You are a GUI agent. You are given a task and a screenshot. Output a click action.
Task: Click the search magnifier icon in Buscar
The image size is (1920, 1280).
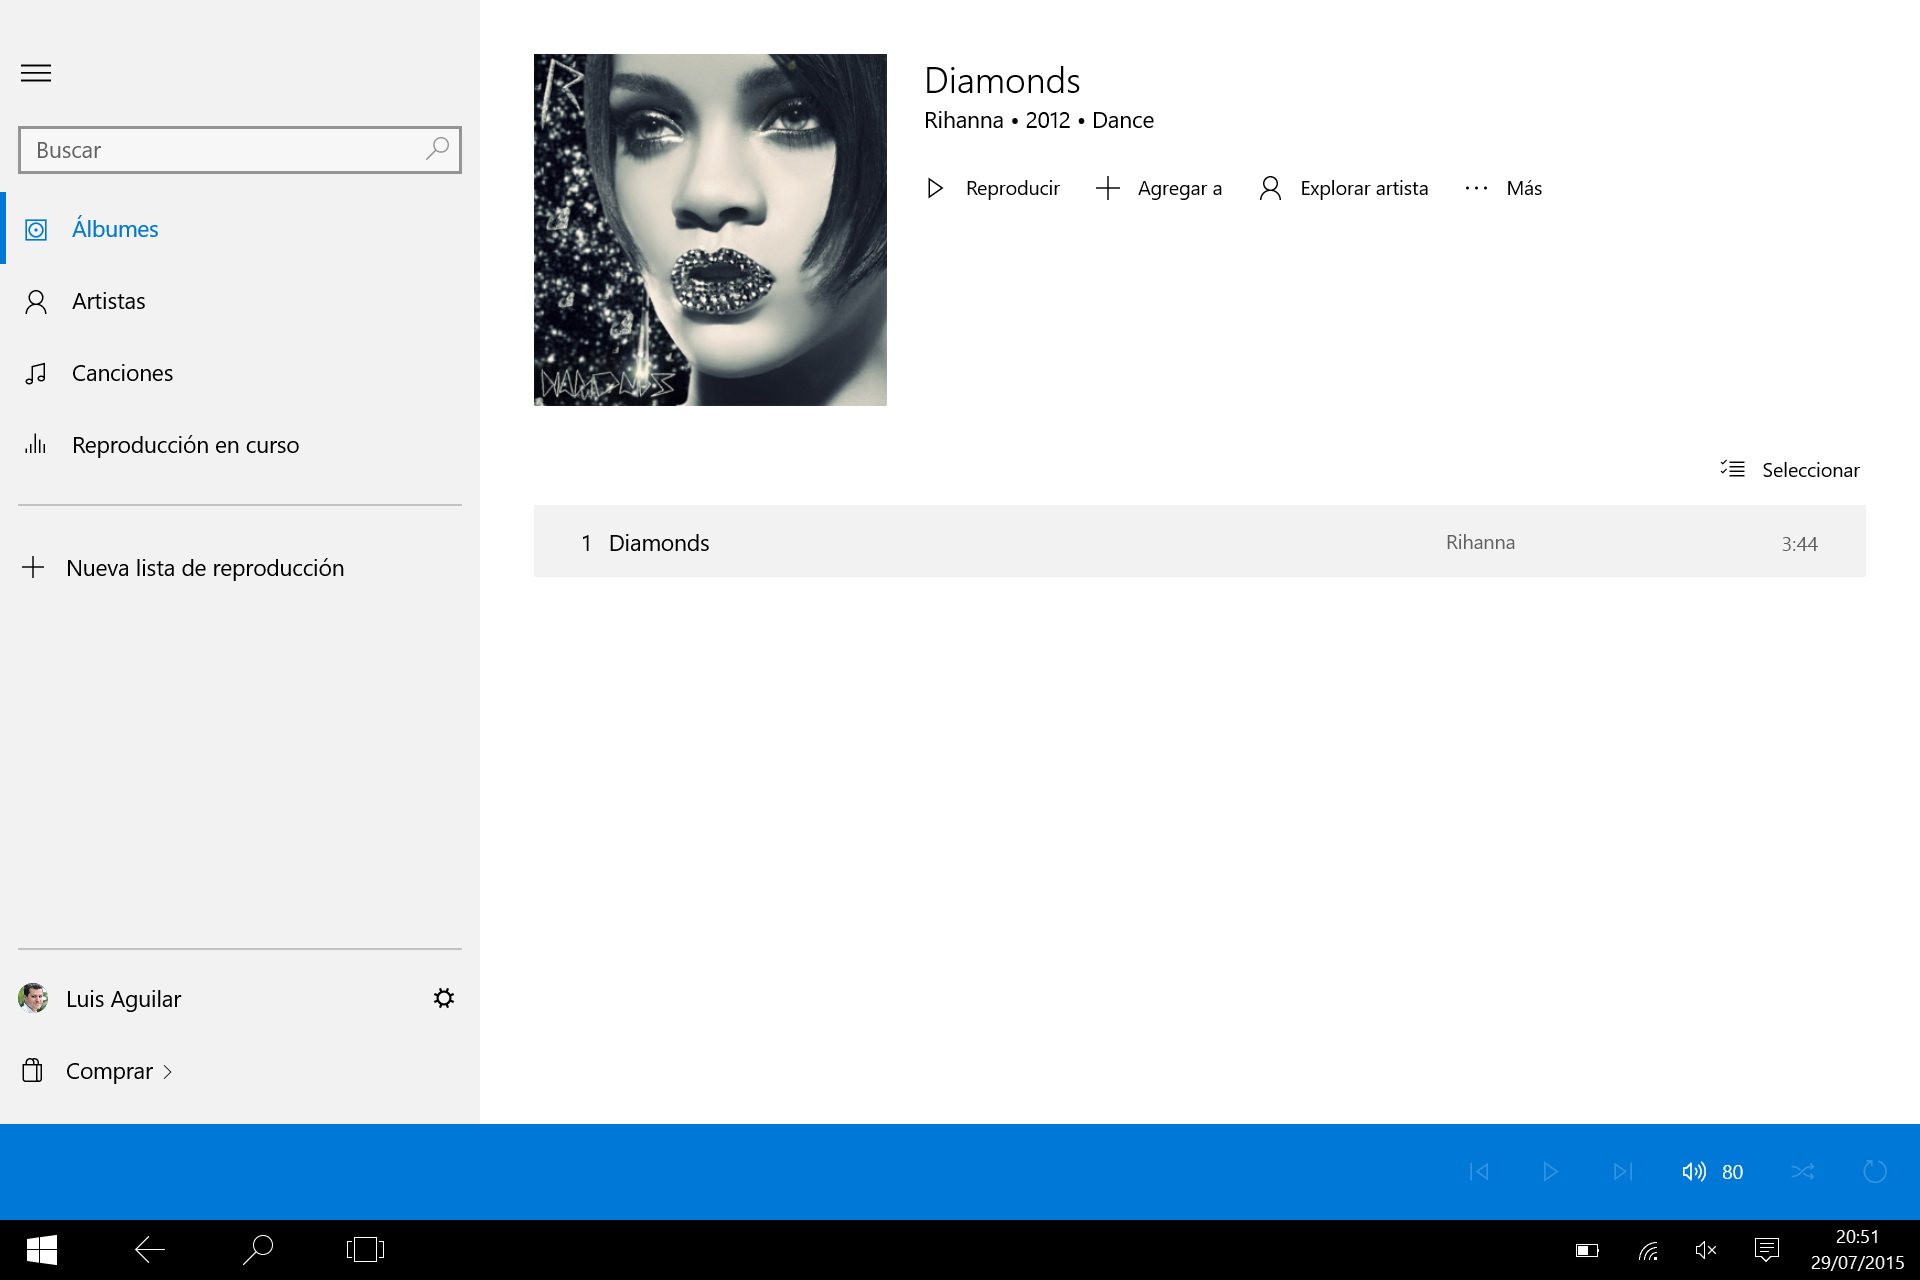click(437, 150)
